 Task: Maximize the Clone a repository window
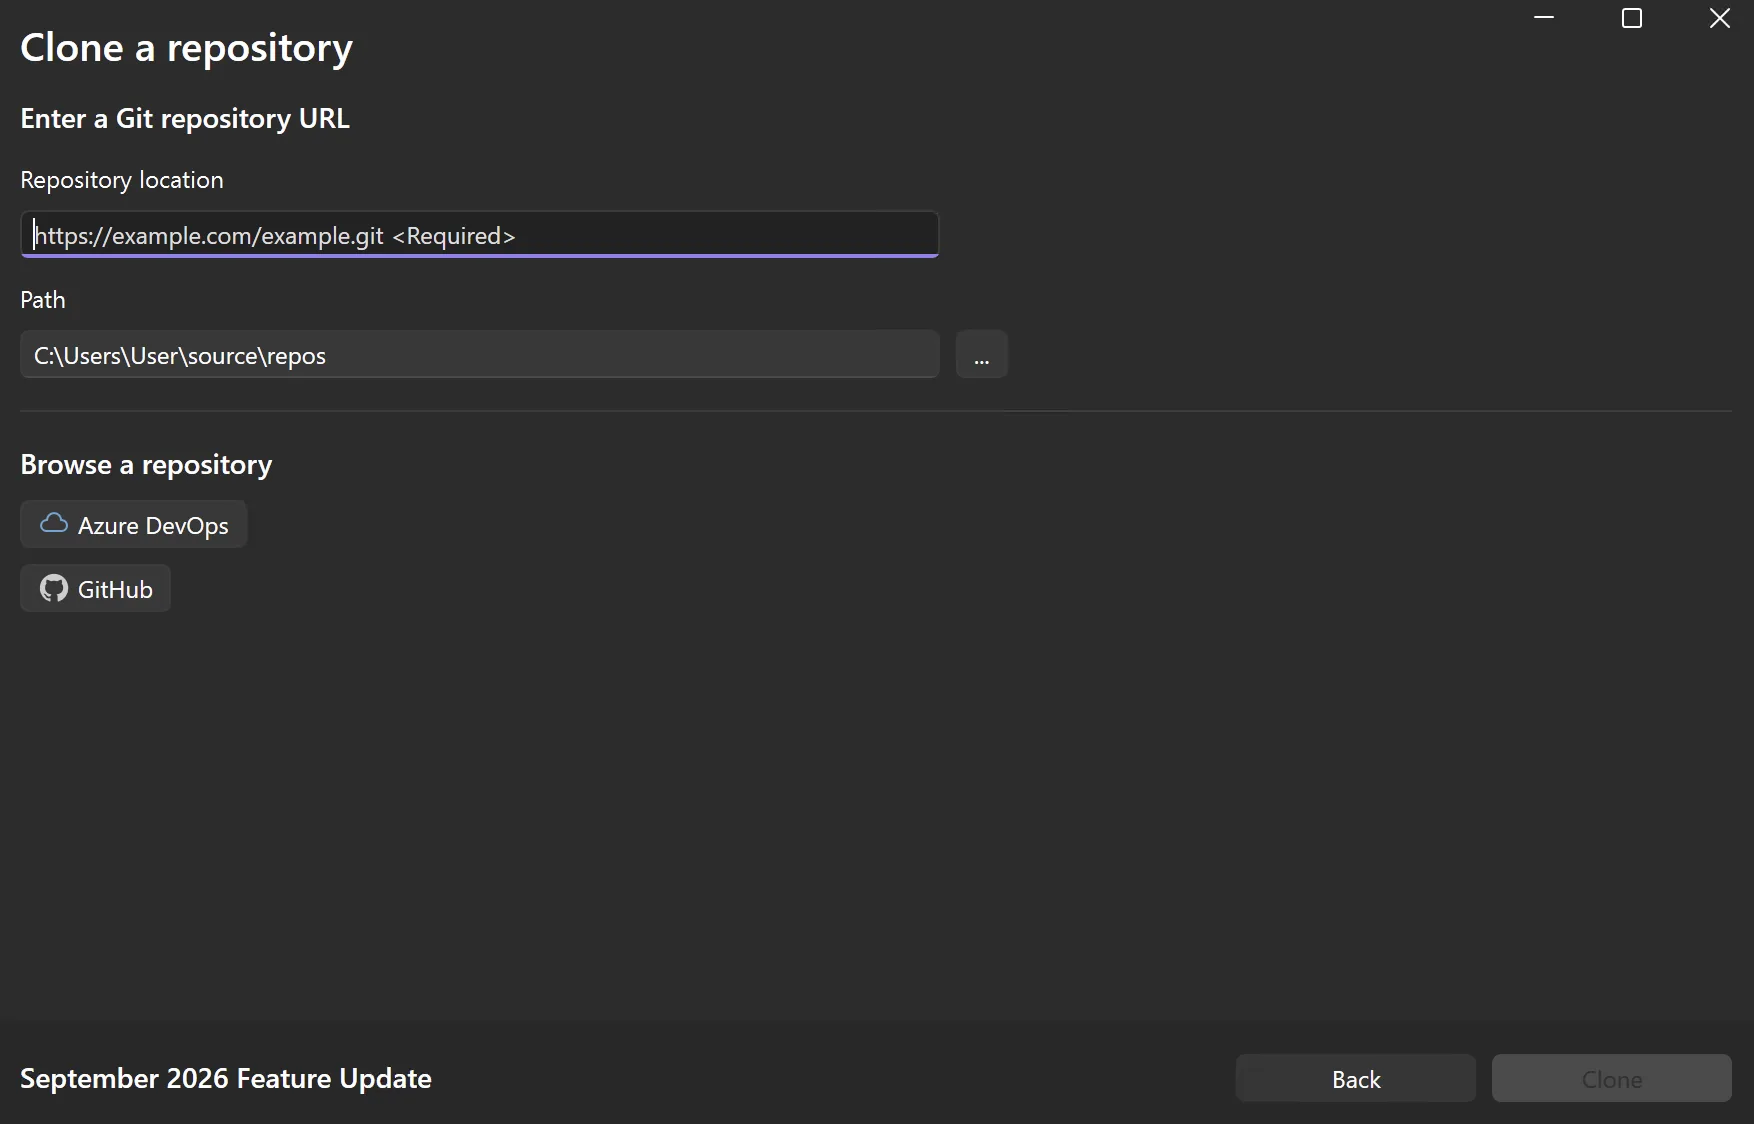point(1632,18)
